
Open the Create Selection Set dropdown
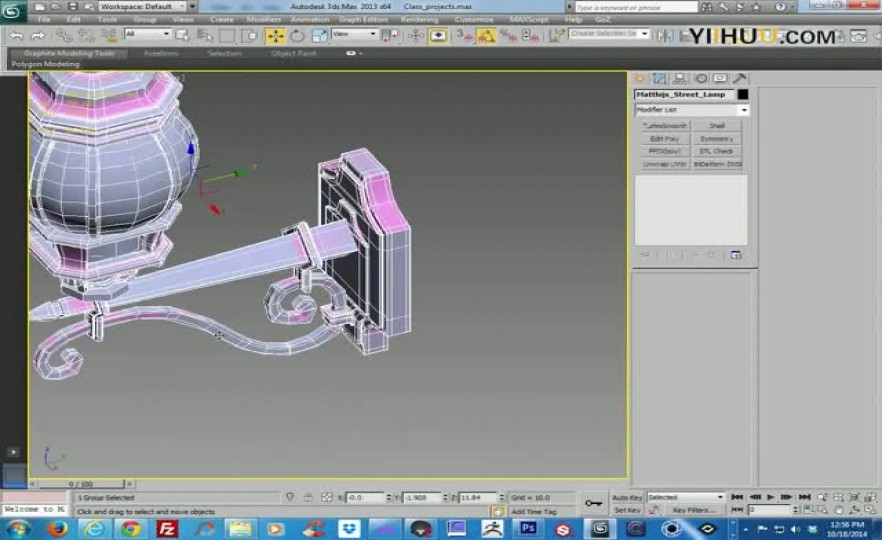609,34
